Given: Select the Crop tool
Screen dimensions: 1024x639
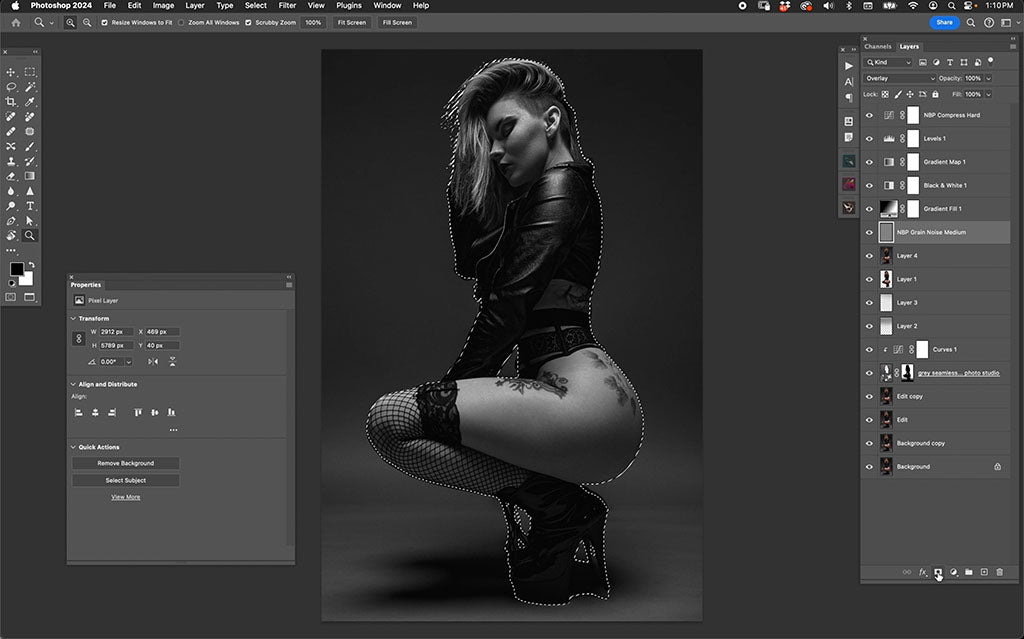Looking at the screenshot, I should [11, 101].
